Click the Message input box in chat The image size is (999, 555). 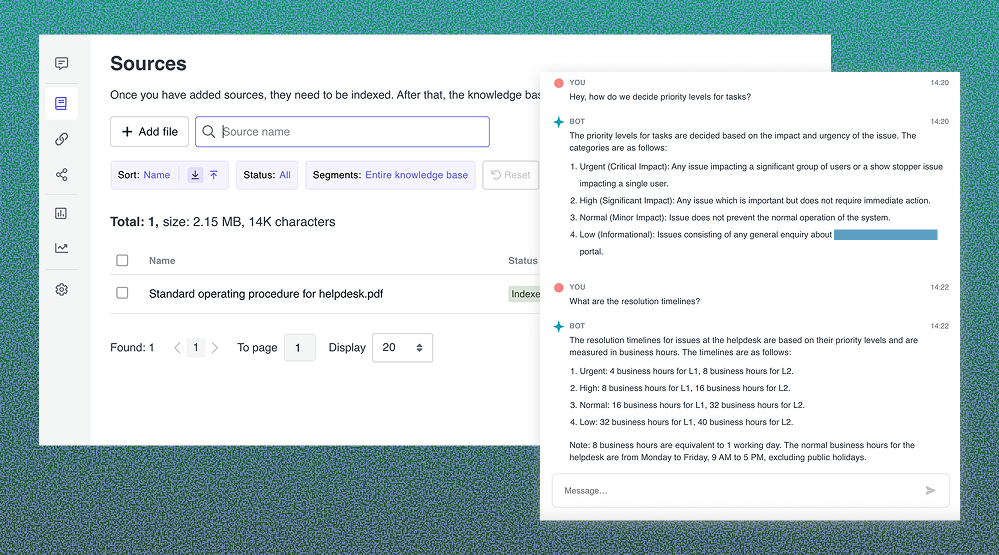(735, 490)
